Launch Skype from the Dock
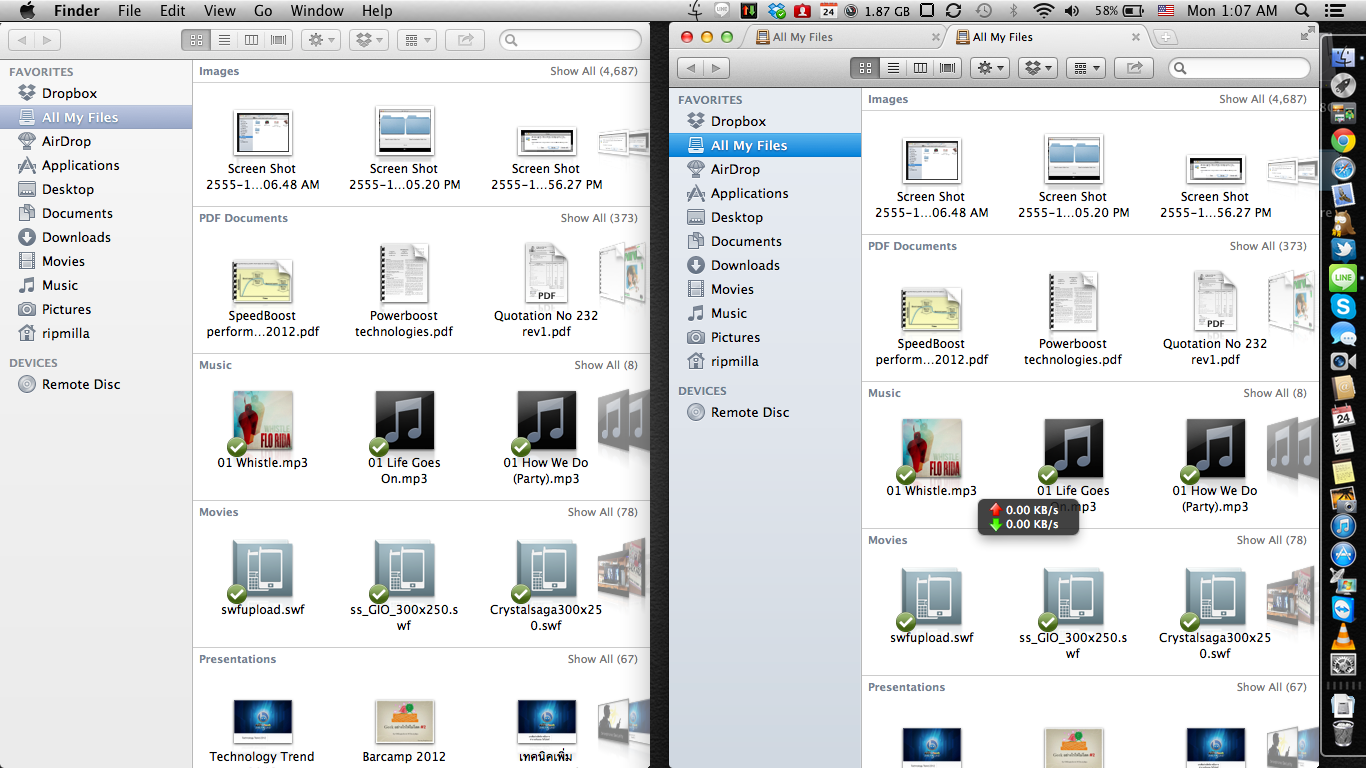1366x768 pixels. [x=1343, y=306]
